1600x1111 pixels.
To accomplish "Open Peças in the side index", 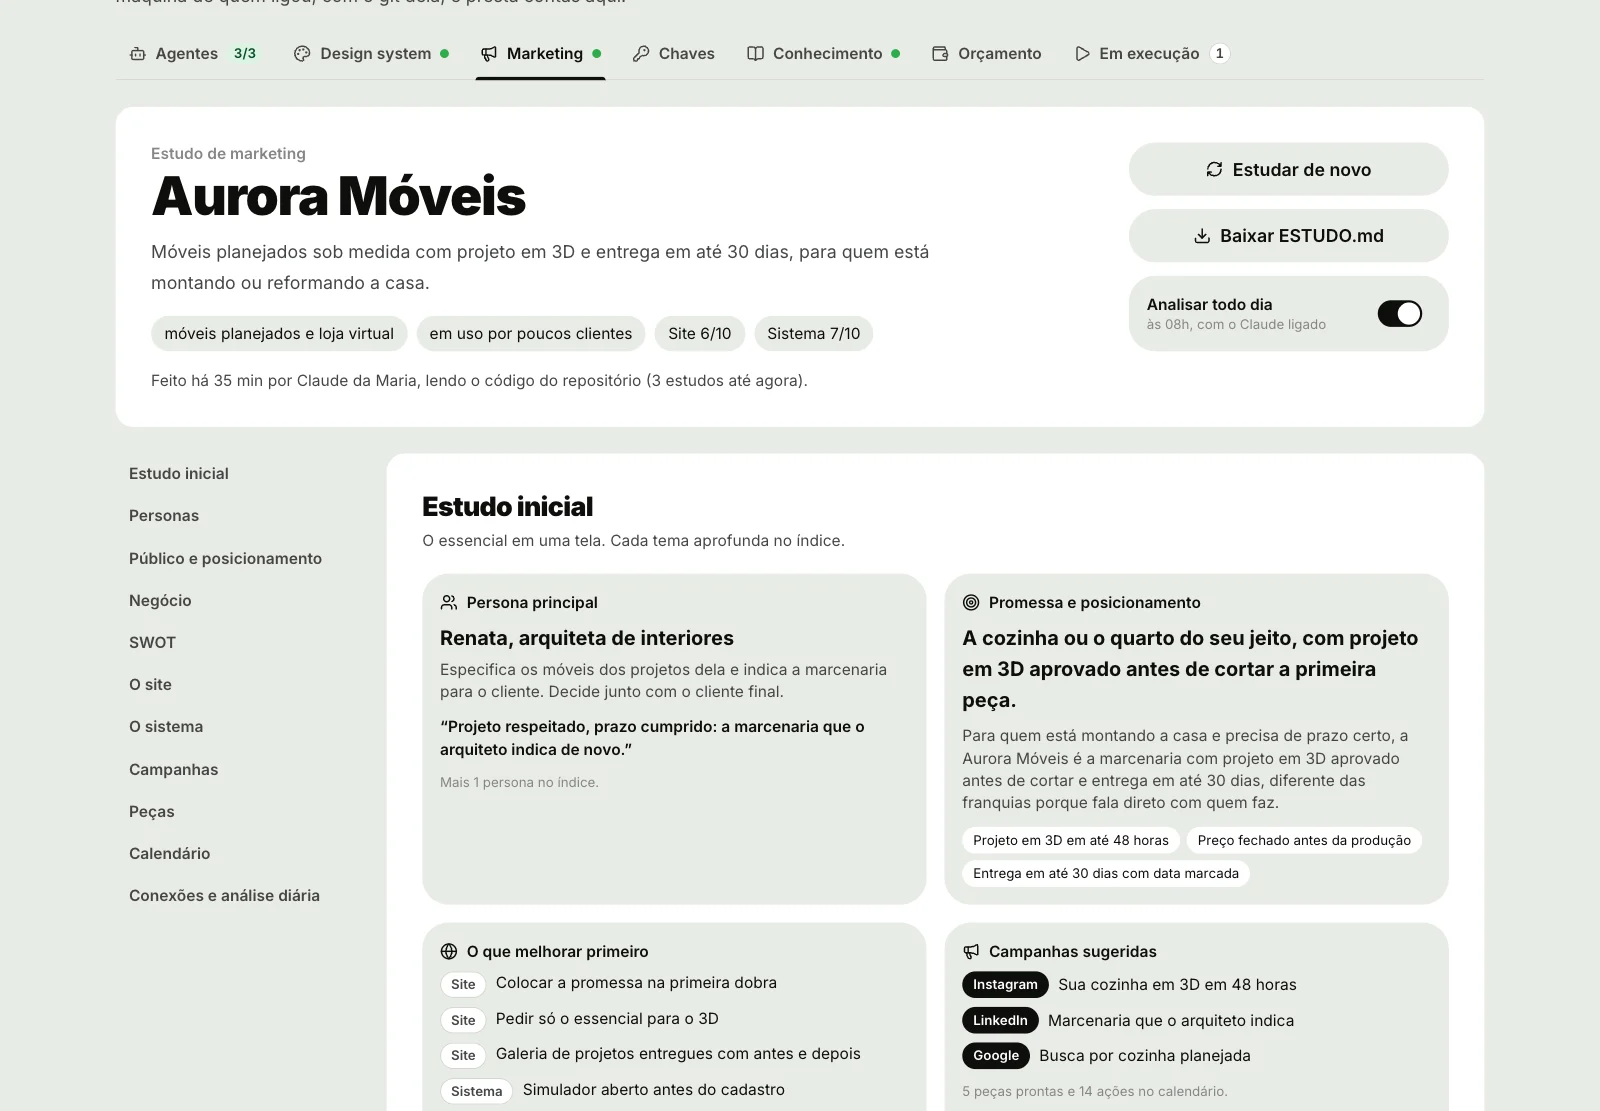I will [152, 811].
